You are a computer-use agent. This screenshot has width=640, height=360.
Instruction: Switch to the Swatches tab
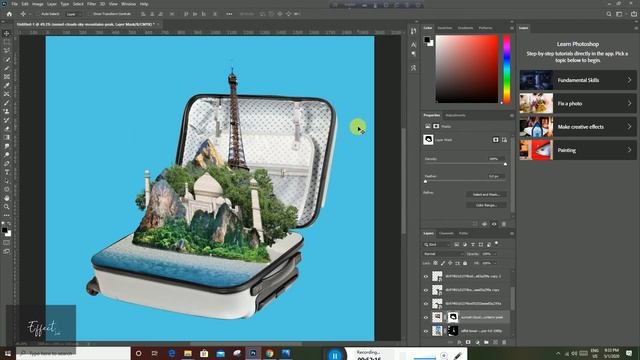[445, 28]
